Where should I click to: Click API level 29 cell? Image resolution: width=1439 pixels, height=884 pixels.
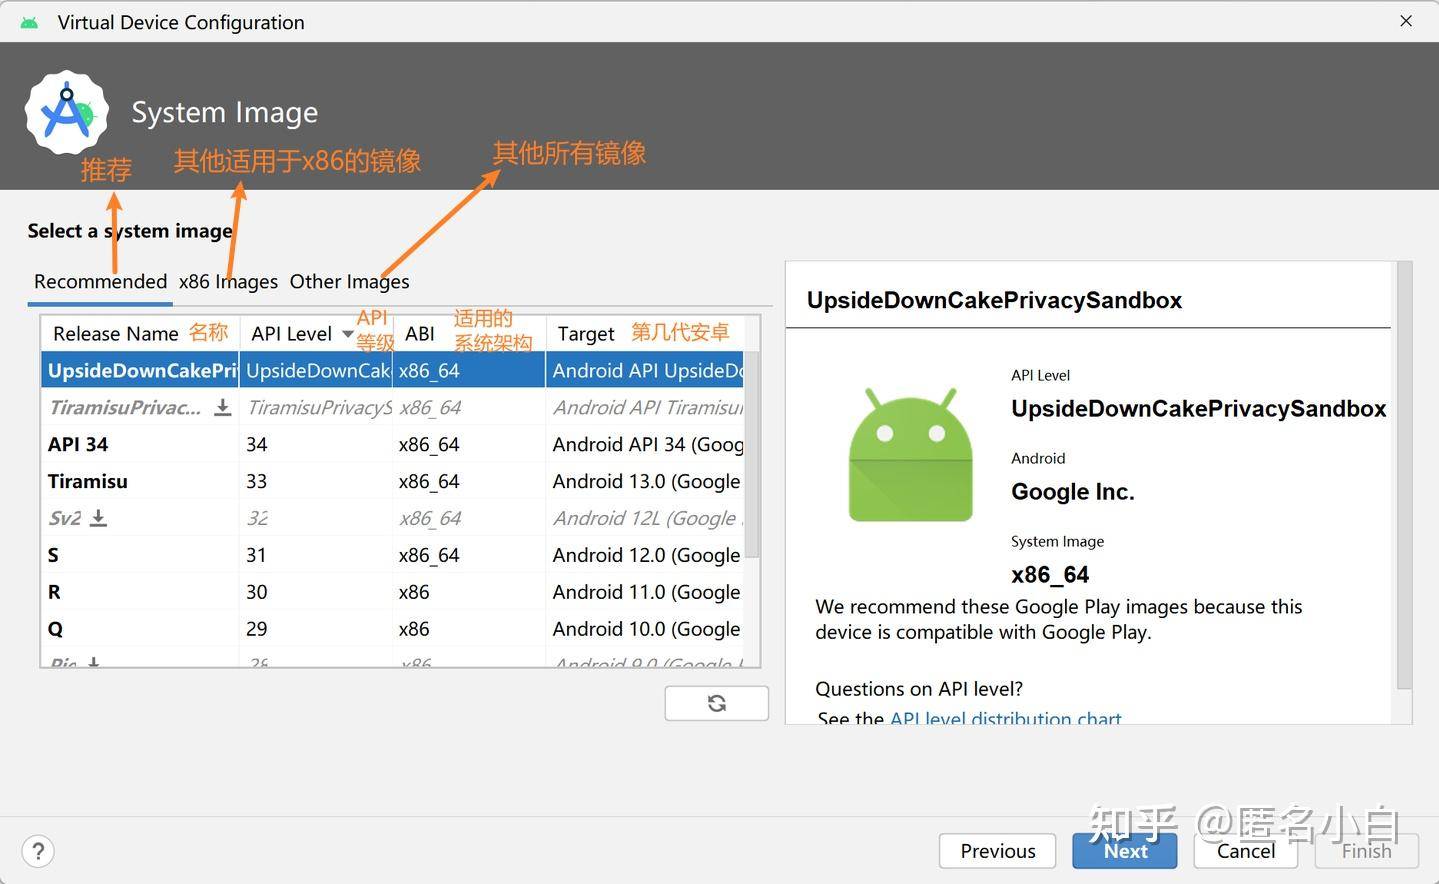pyautogui.click(x=257, y=629)
